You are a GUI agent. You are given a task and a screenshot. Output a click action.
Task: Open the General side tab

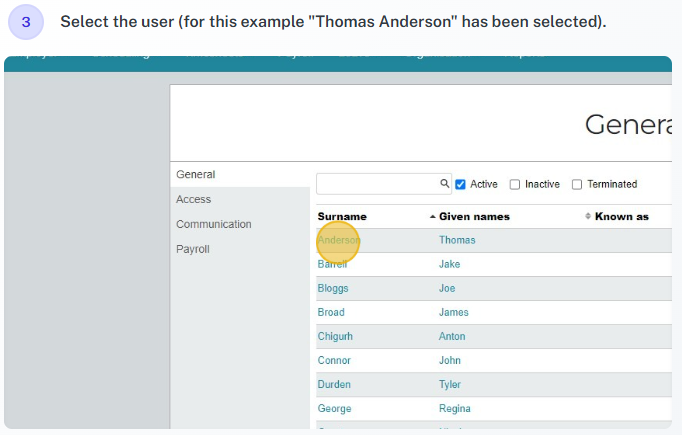tap(196, 174)
